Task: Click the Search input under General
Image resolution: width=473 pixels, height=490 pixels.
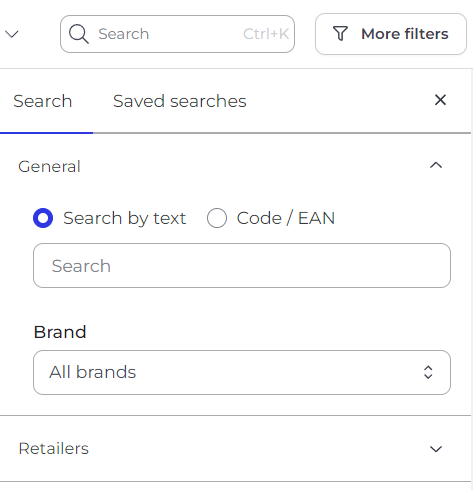Action: pyautogui.click(x=242, y=266)
